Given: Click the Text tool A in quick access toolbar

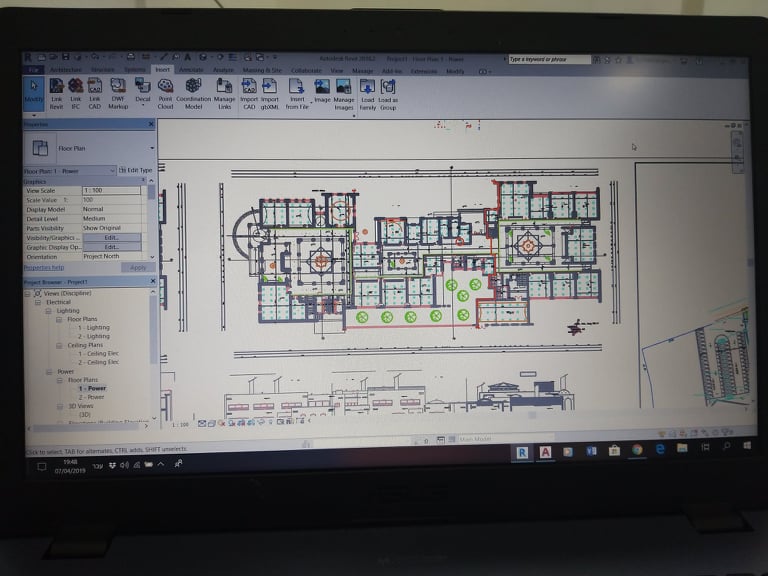Looking at the screenshot, I should click(x=187, y=57).
